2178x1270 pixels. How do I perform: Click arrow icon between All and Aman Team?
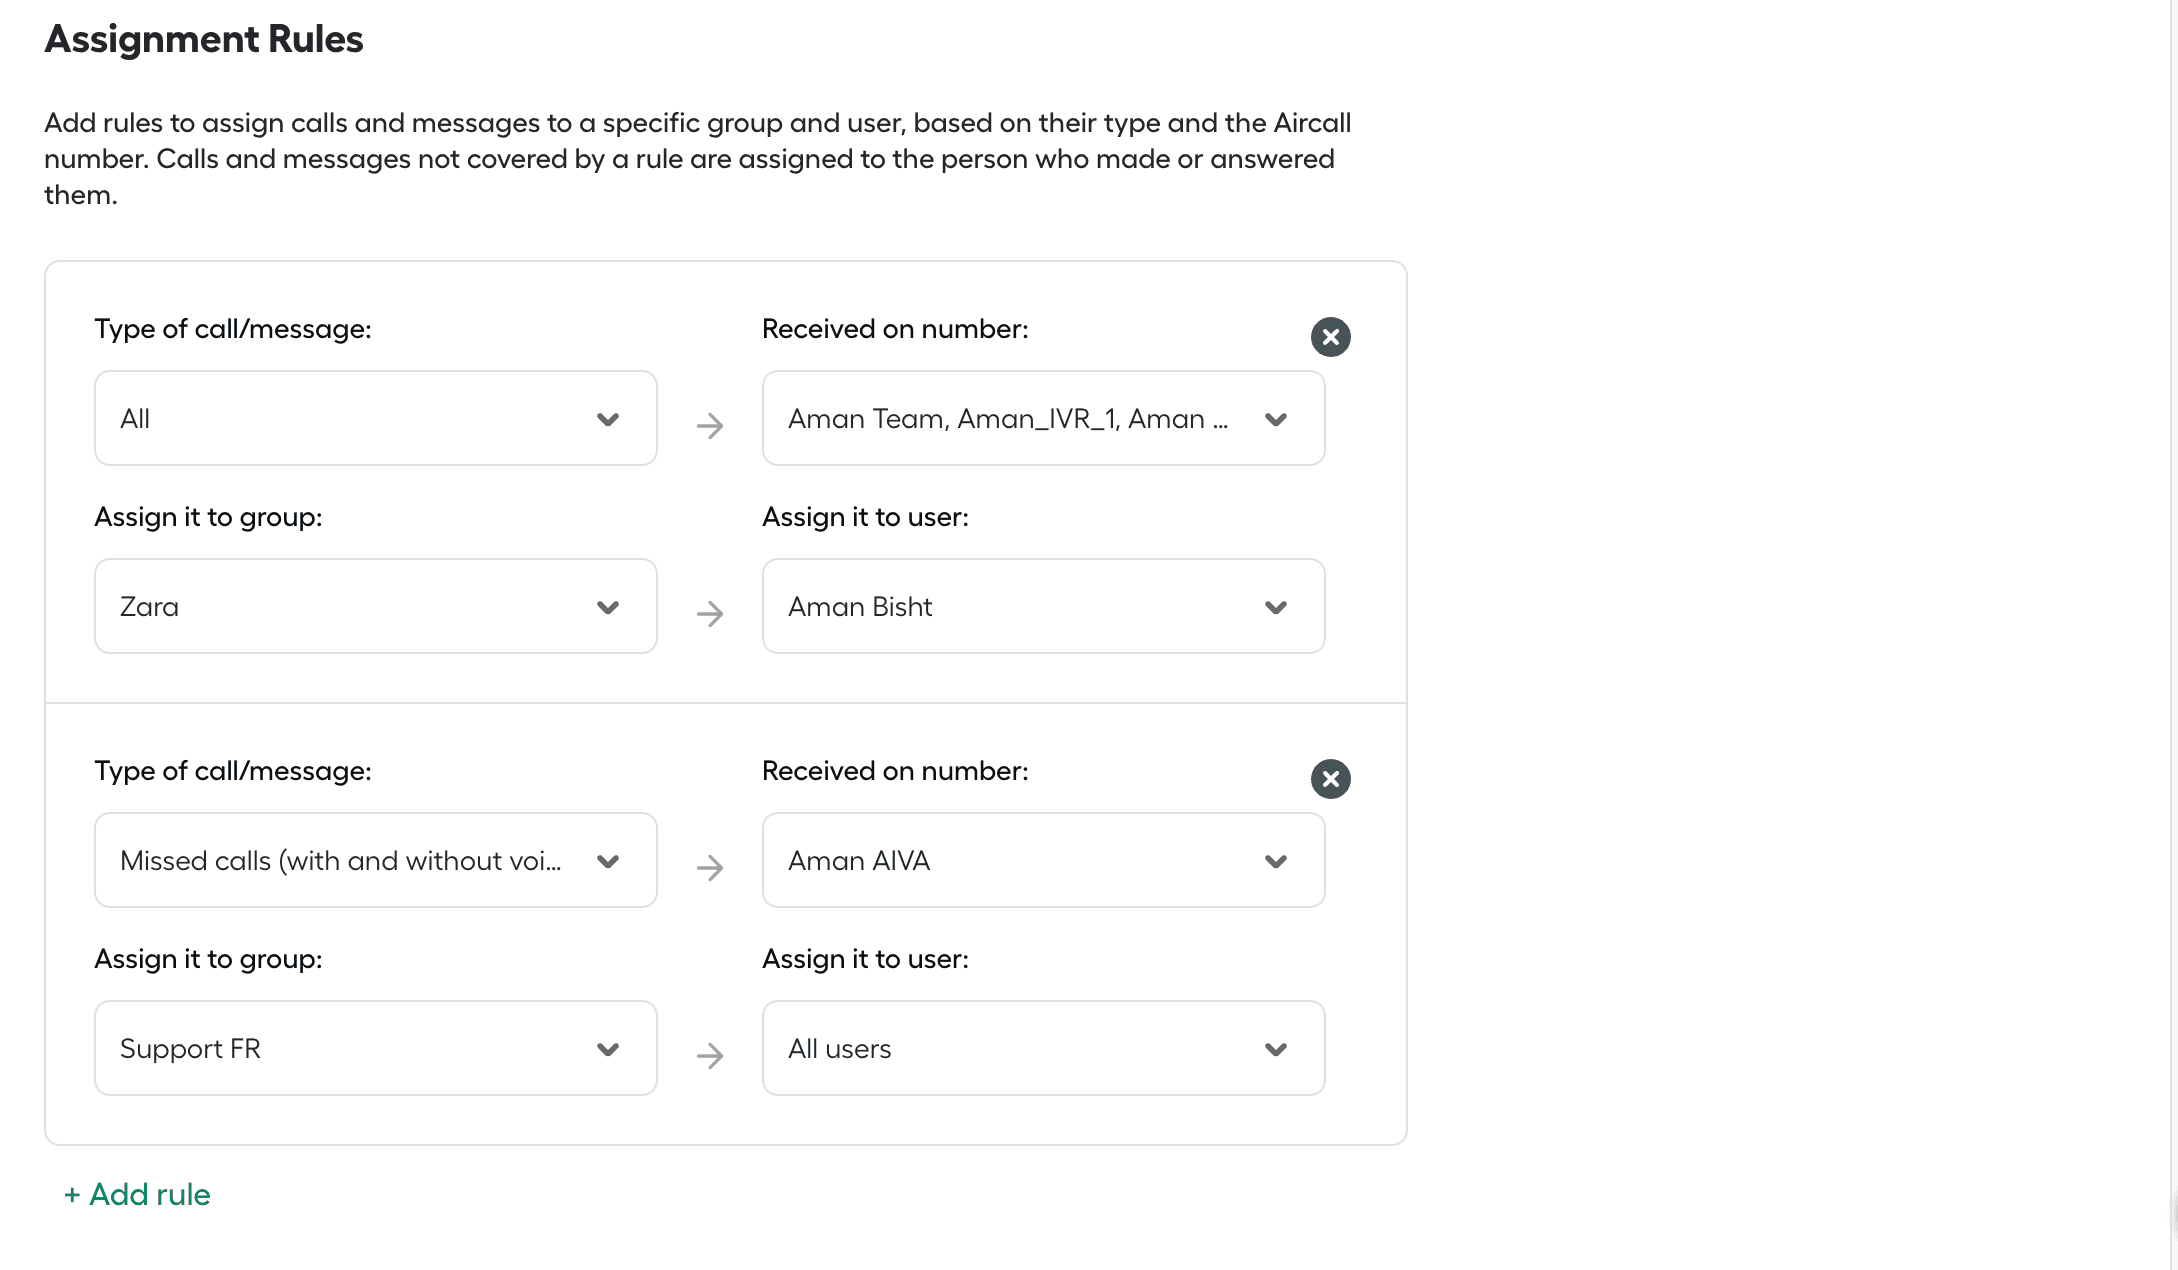pos(710,426)
